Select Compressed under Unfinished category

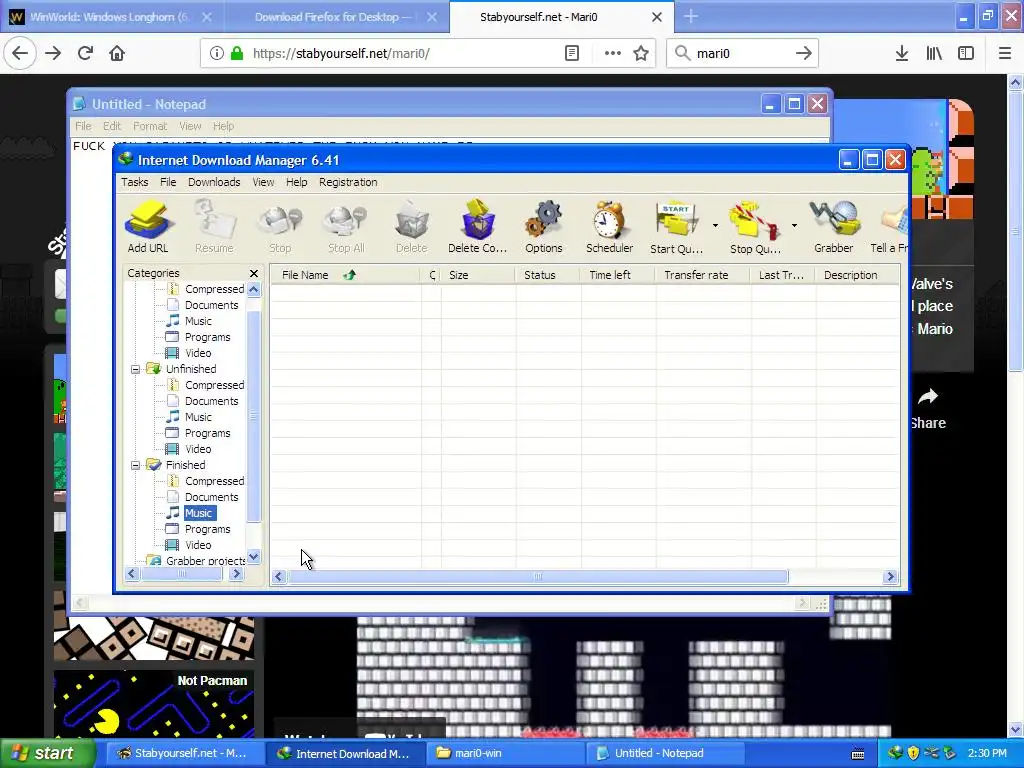(214, 385)
